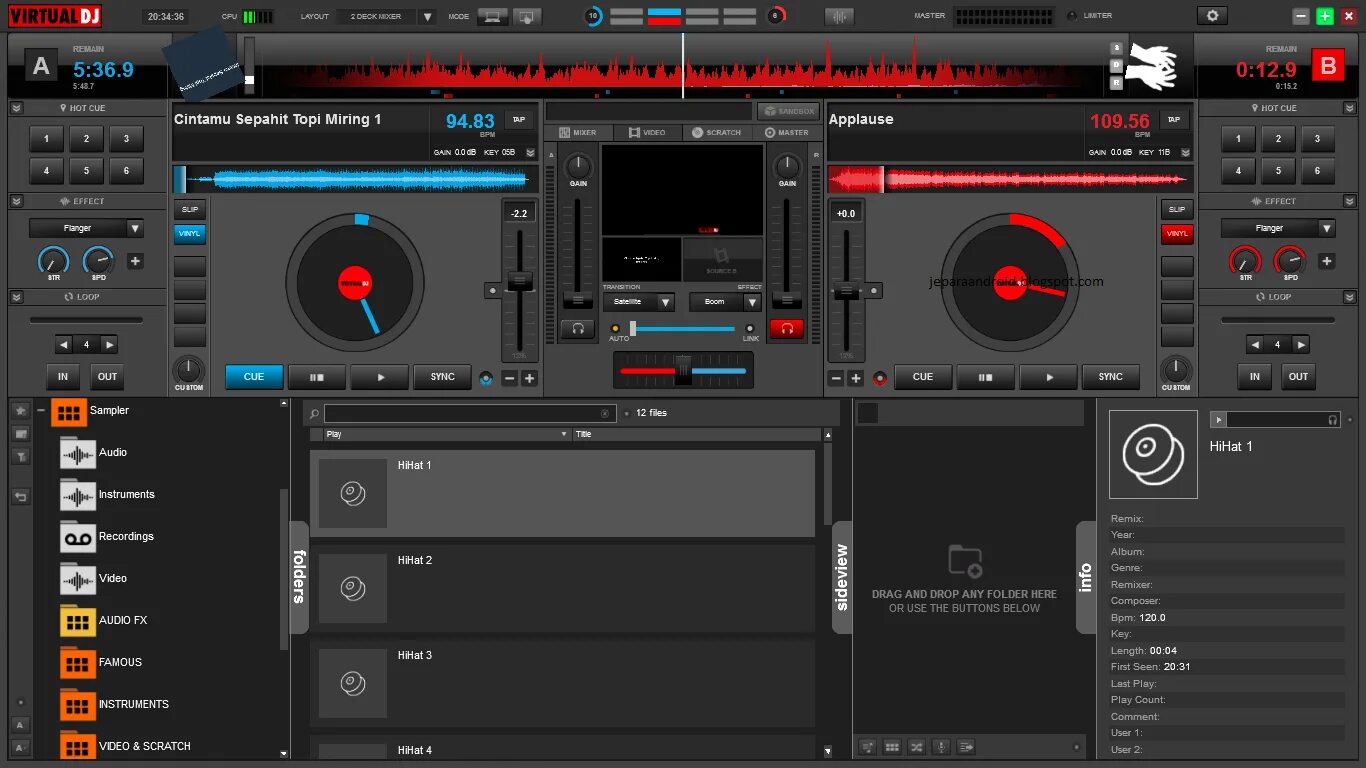
Task: Toggle SLIP mode on deck B
Action: click(1177, 209)
